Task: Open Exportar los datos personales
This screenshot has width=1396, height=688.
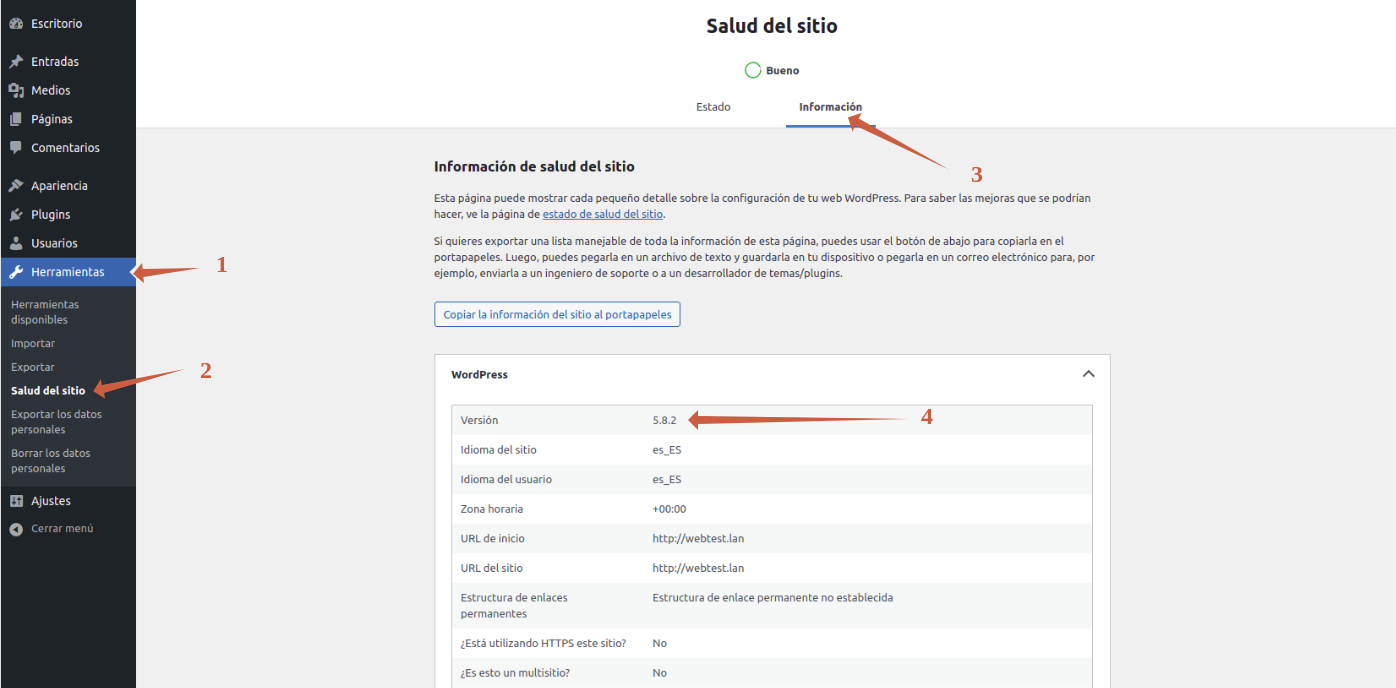Action: [56, 421]
